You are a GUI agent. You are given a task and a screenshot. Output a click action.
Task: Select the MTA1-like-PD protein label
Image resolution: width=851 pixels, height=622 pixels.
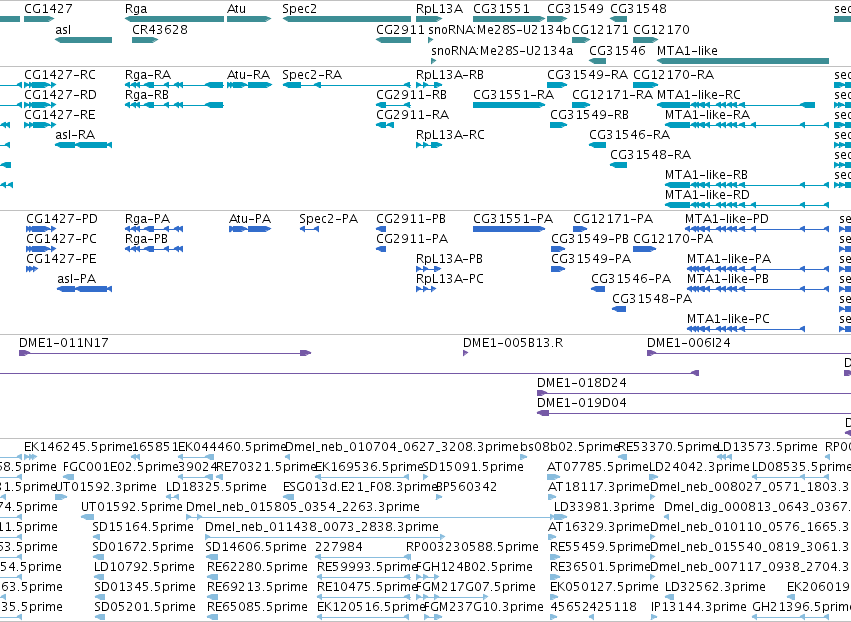pyautogui.click(x=727, y=219)
